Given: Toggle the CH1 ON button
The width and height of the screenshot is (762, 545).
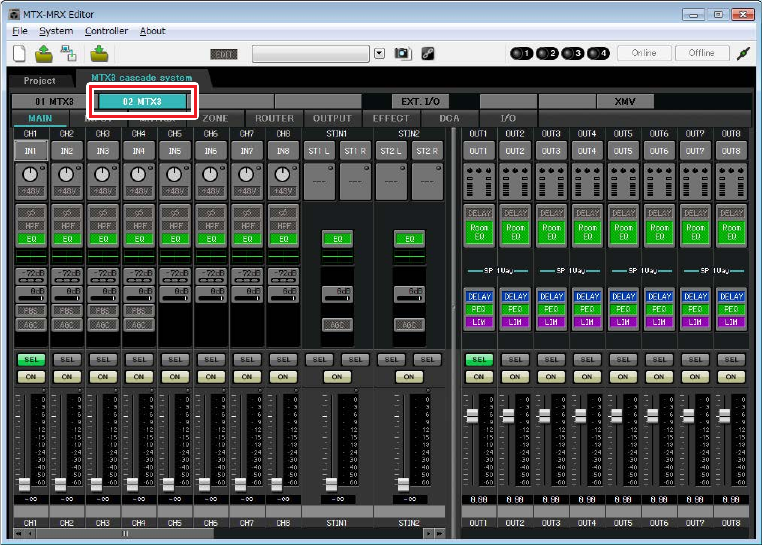Looking at the screenshot, I should pyautogui.click(x=31, y=376).
